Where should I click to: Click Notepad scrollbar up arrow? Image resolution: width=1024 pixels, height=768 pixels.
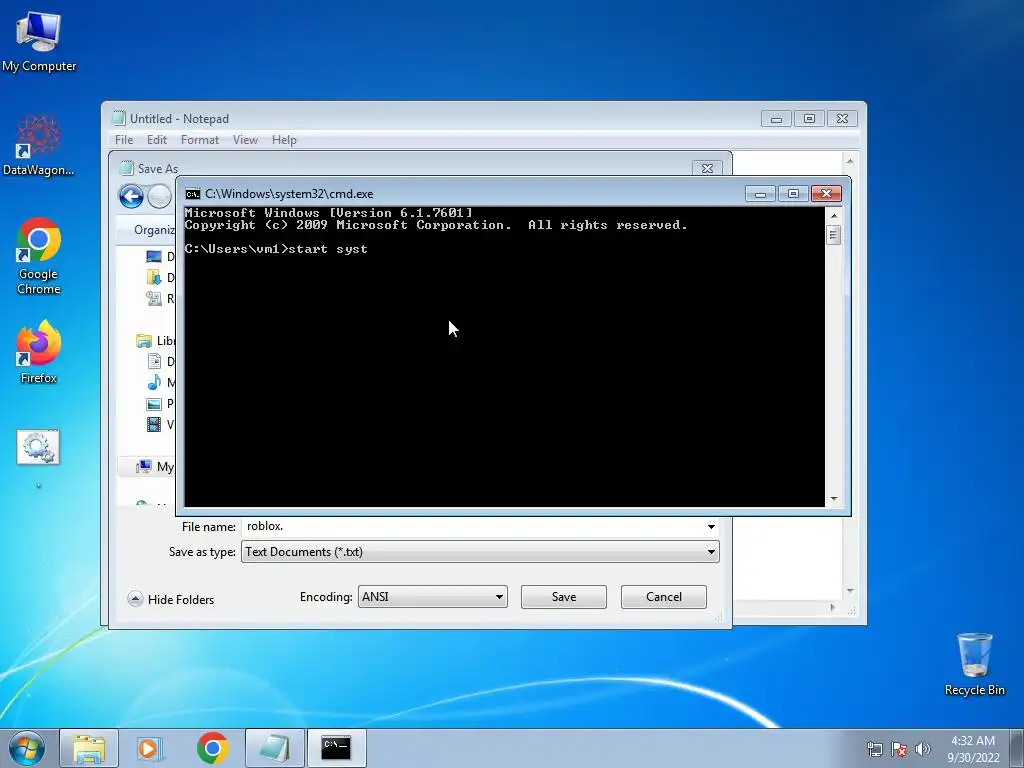pos(850,160)
